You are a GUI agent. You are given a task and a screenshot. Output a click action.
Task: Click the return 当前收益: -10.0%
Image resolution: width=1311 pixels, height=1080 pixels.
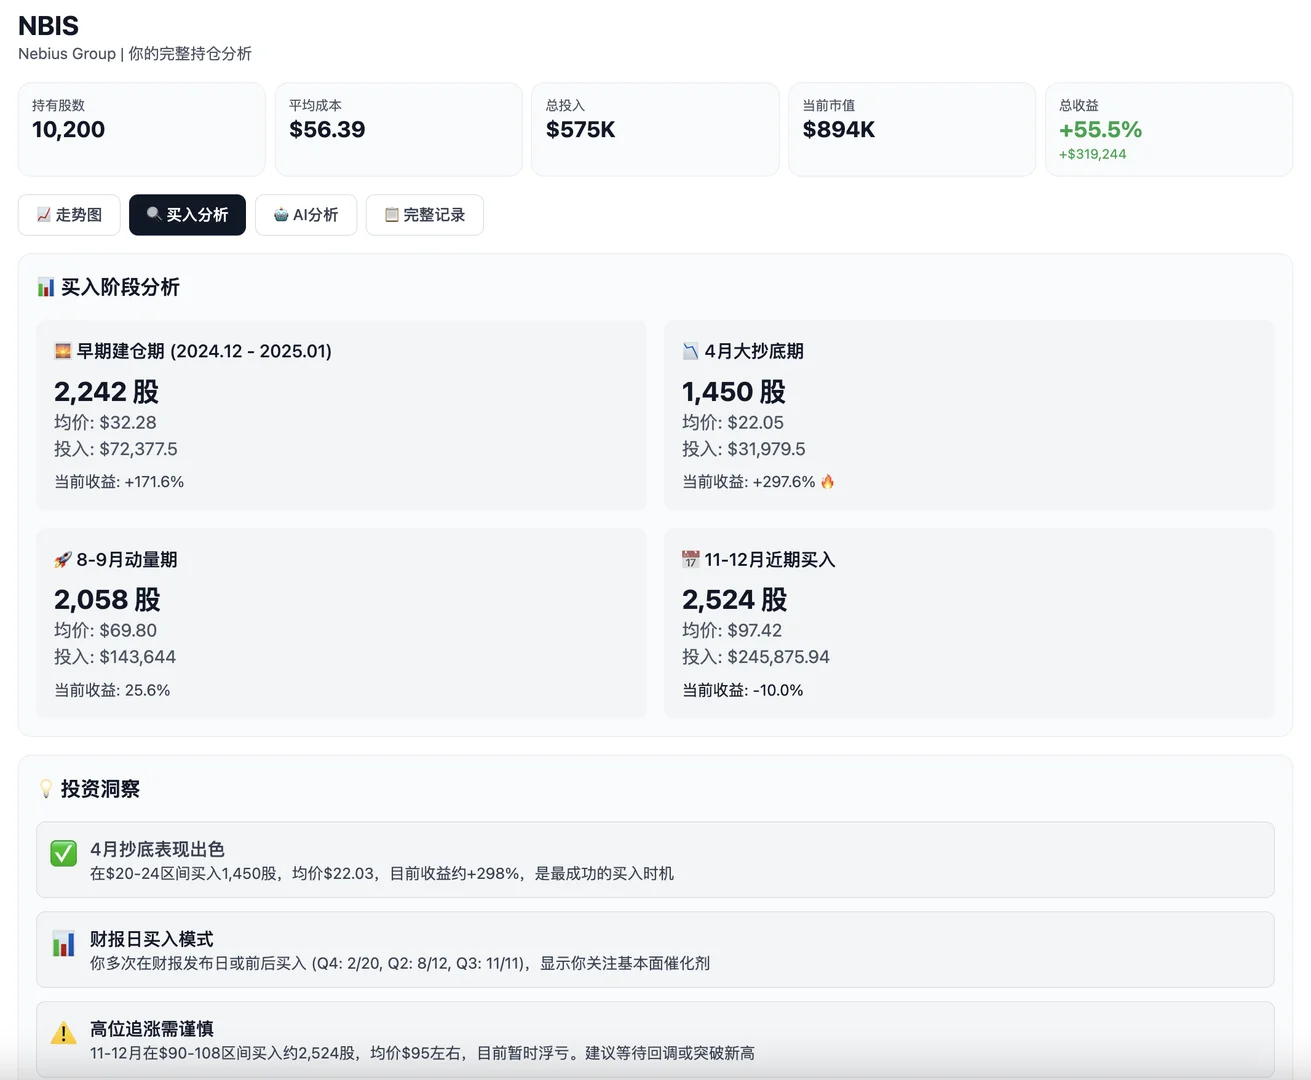[x=743, y=691]
